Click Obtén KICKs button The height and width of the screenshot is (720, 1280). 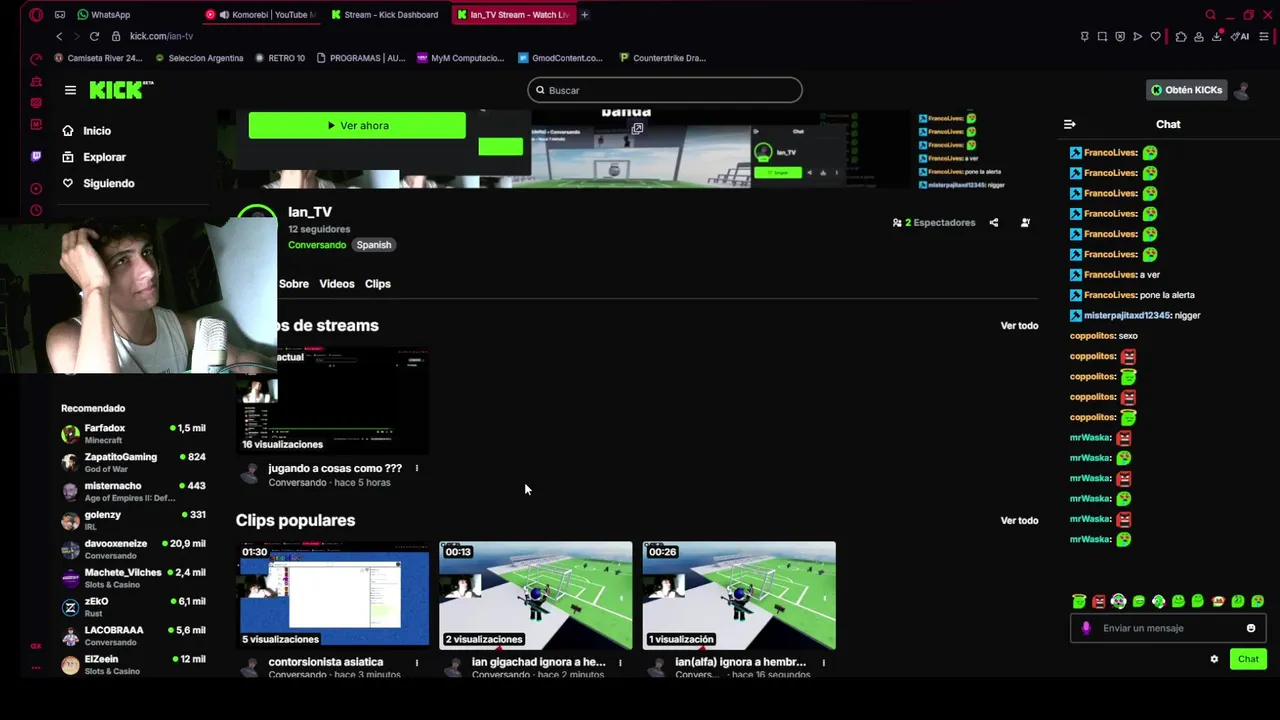coord(1186,90)
